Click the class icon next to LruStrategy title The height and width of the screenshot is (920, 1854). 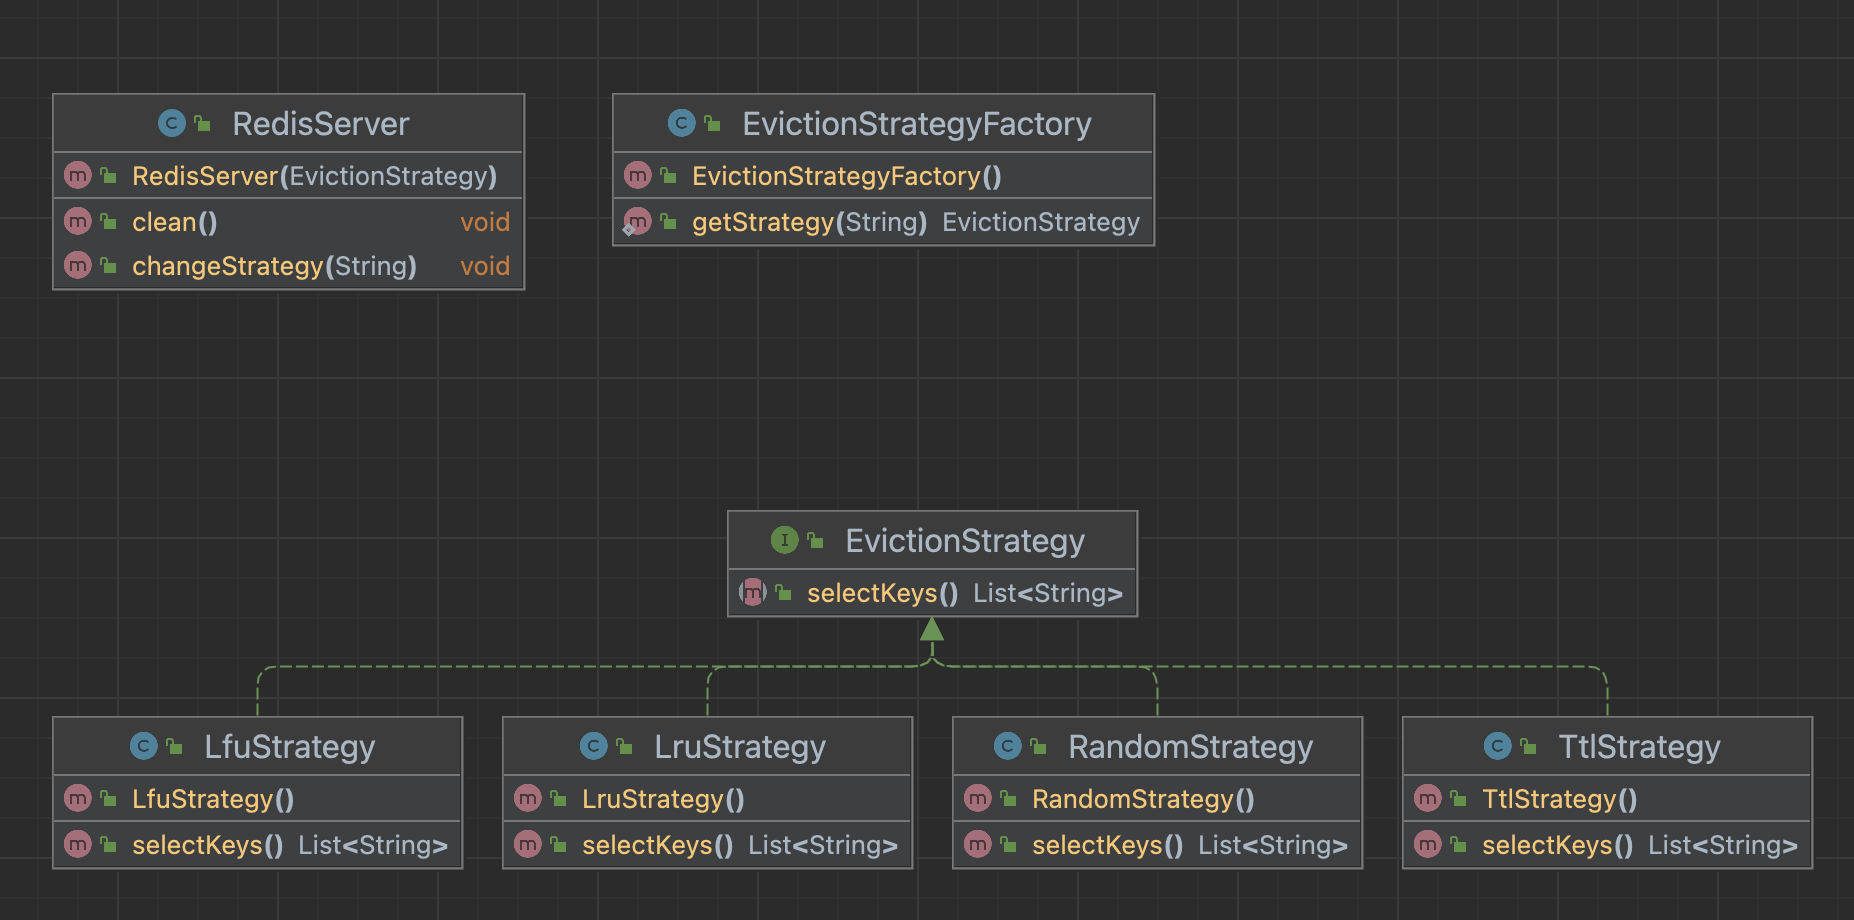(594, 746)
